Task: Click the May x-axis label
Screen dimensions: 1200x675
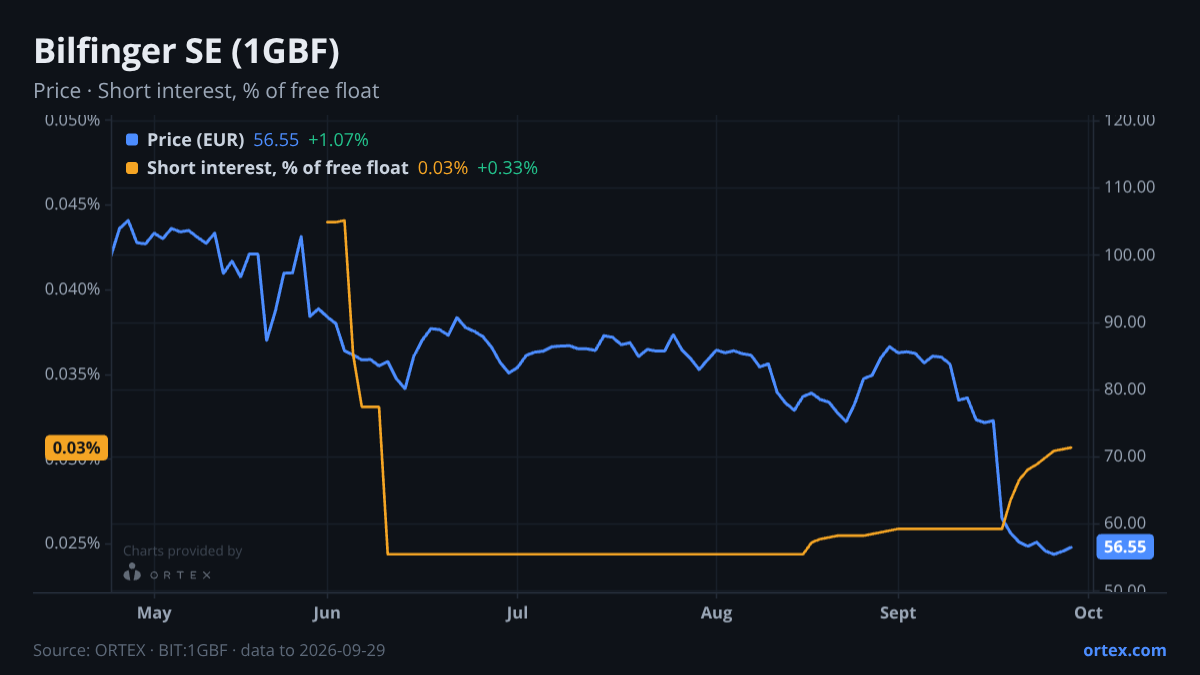Action: point(154,612)
